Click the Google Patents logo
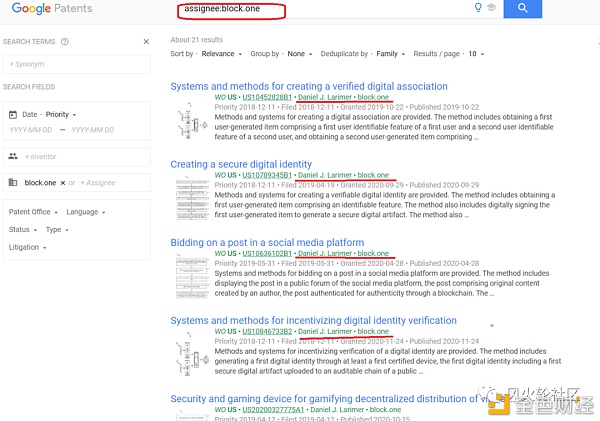 click(52, 8)
